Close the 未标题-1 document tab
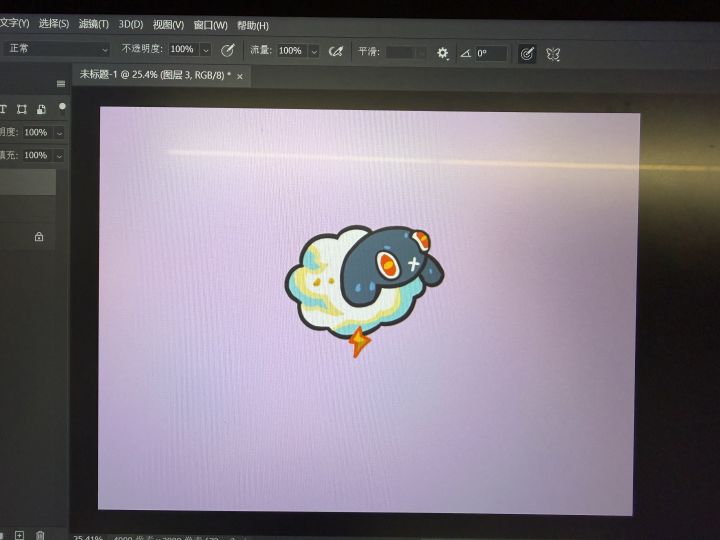The width and height of the screenshot is (720, 540). coord(240,77)
